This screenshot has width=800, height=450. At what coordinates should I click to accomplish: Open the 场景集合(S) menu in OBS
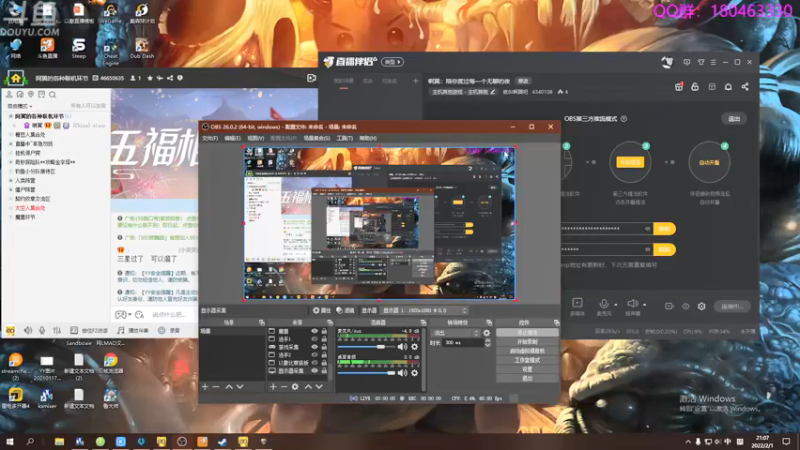[317, 138]
